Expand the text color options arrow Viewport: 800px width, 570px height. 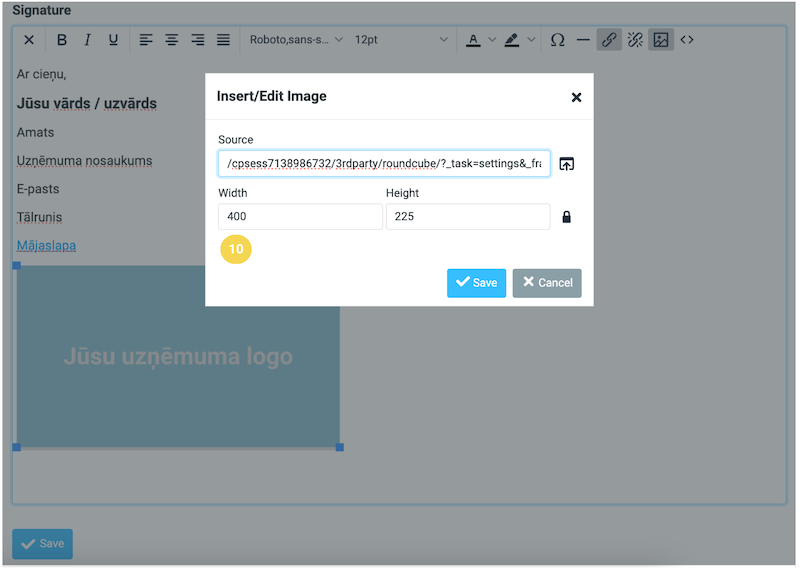pos(491,40)
